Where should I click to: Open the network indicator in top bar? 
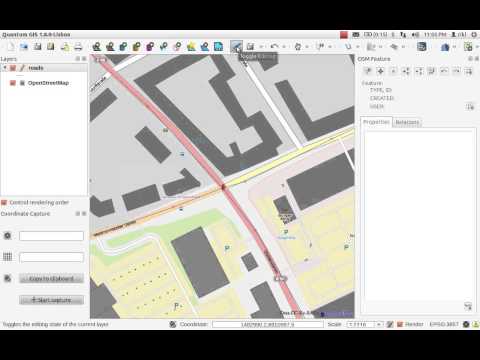[x=403, y=34]
